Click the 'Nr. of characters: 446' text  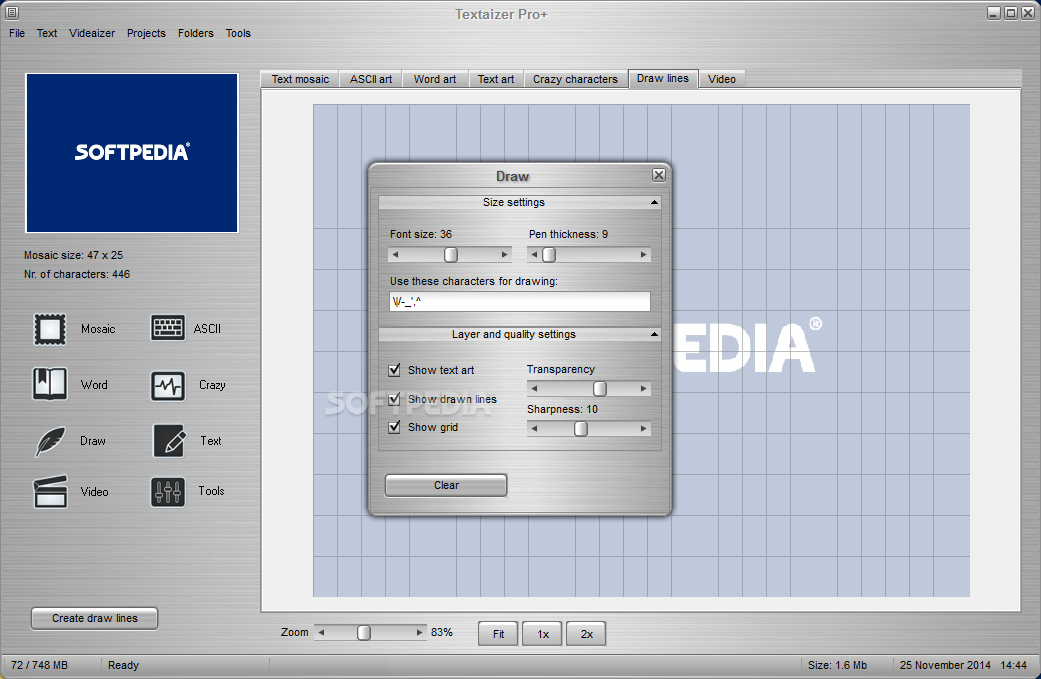point(77,274)
